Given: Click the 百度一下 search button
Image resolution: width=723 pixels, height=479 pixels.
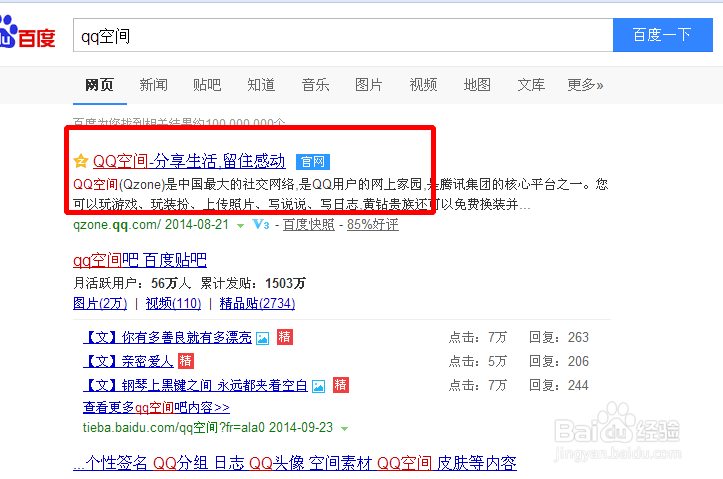Looking at the screenshot, I should pos(663,35).
